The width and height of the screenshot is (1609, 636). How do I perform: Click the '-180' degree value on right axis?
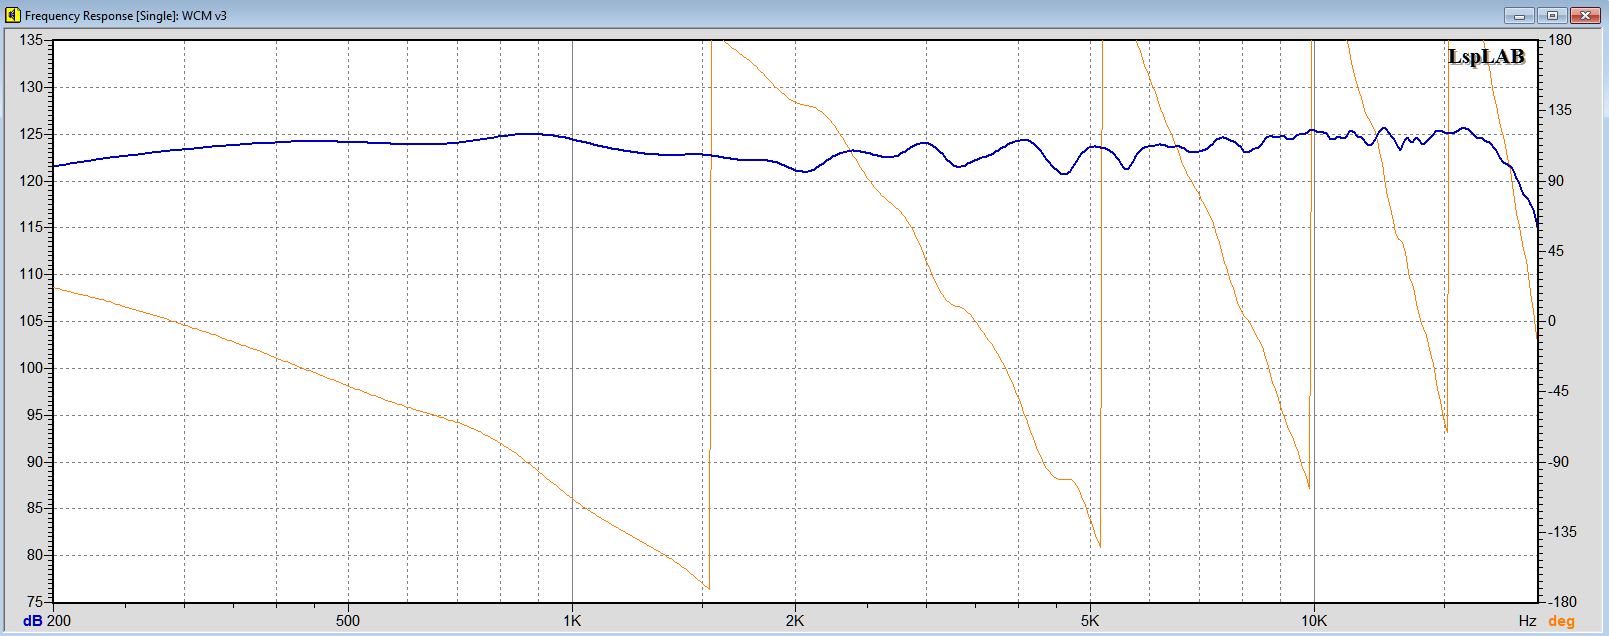tap(1562, 602)
